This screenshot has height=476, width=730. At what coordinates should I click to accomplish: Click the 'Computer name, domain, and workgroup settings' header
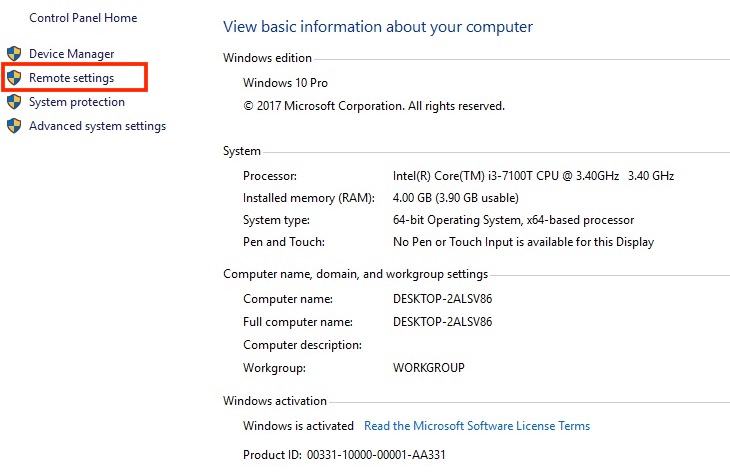pyautogui.click(x=355, y=274)
